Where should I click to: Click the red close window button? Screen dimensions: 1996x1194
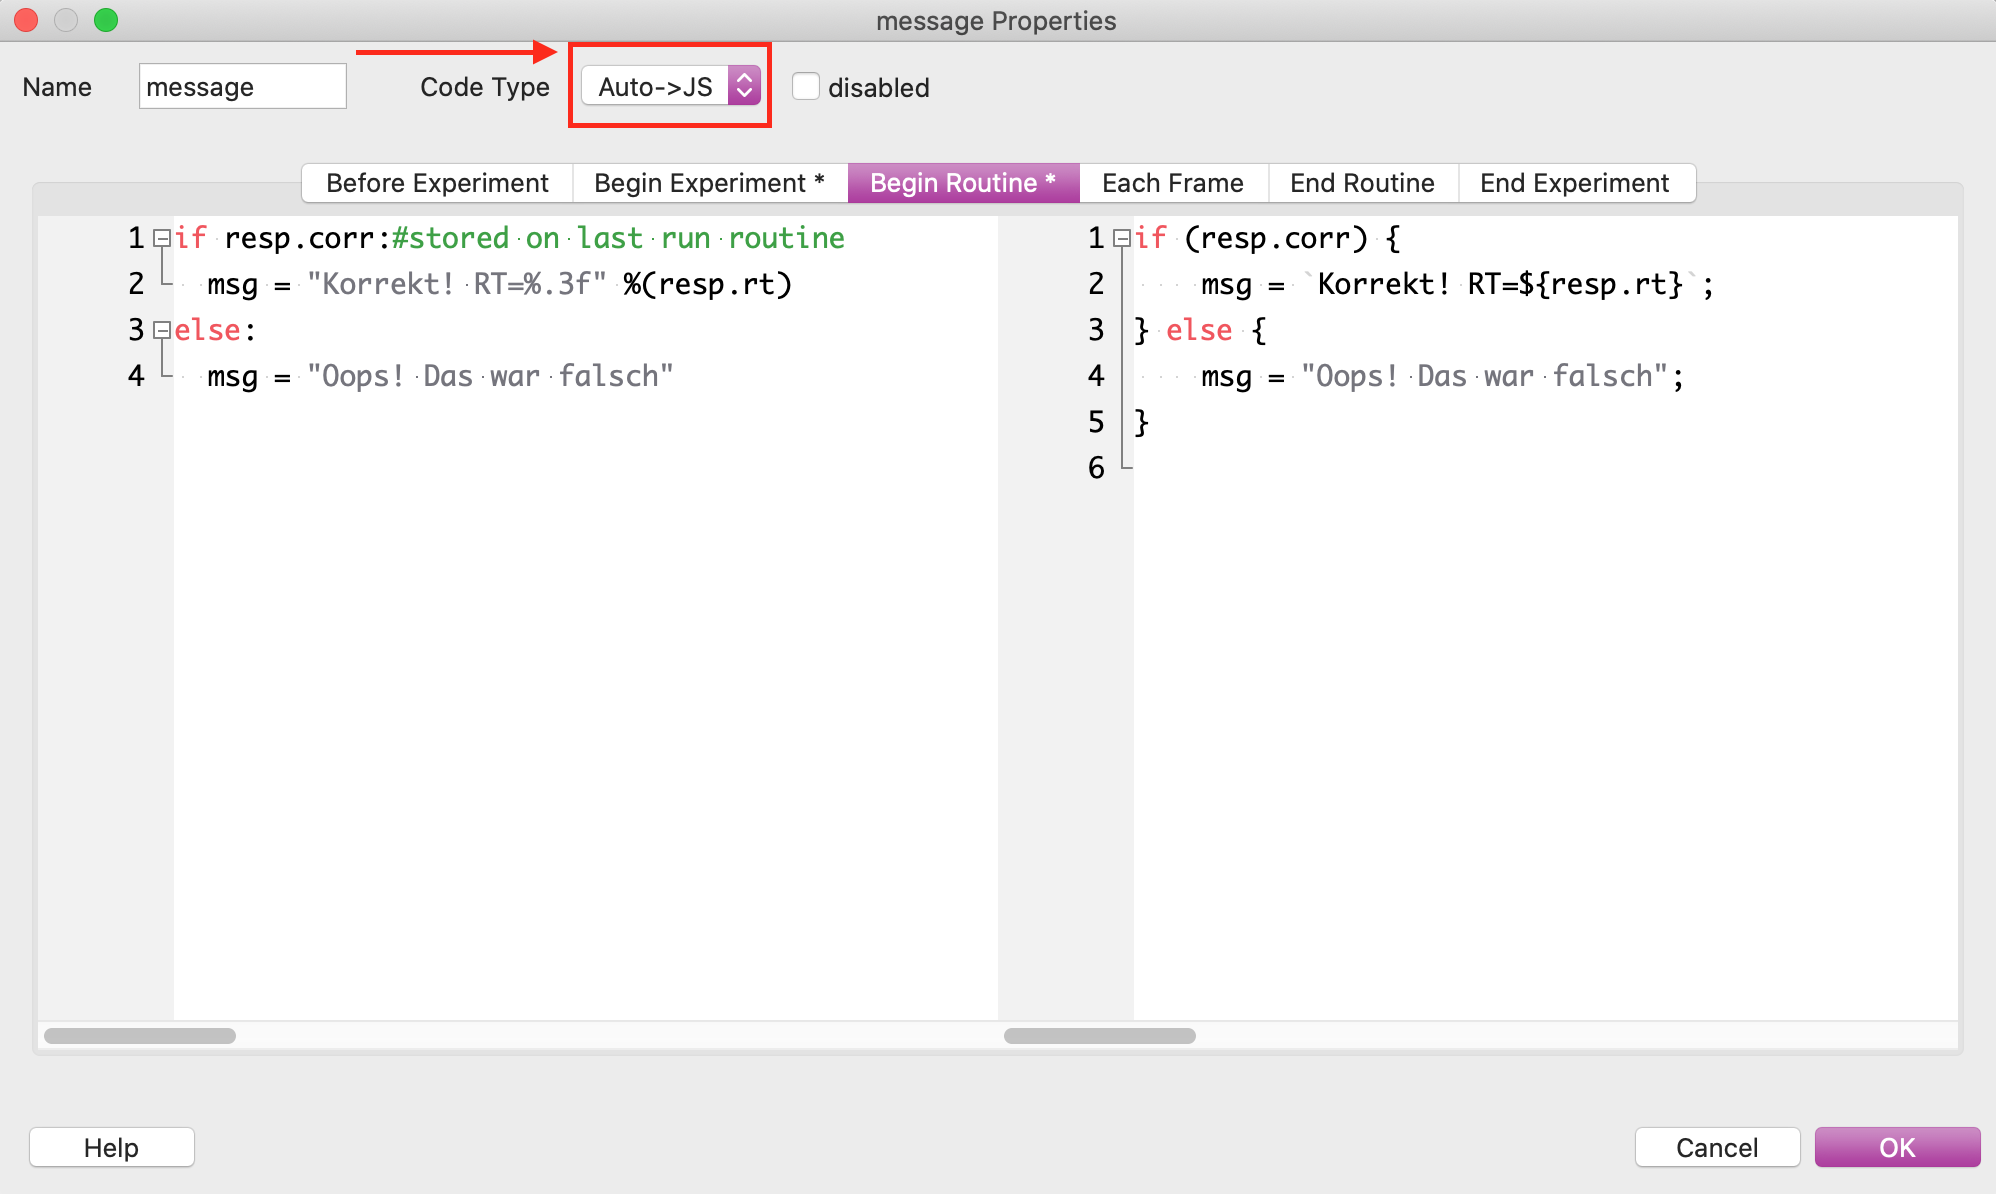tap(26, 20)
